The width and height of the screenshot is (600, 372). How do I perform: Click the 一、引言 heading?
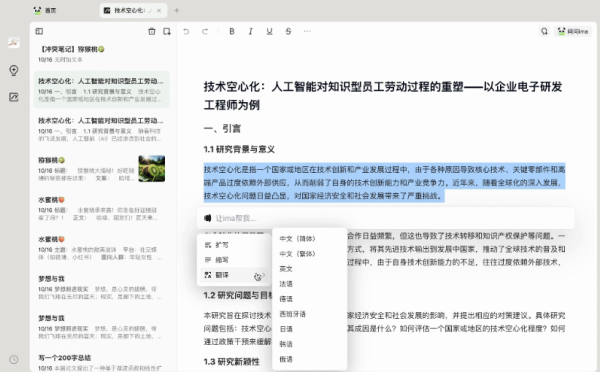click(222, 129)
